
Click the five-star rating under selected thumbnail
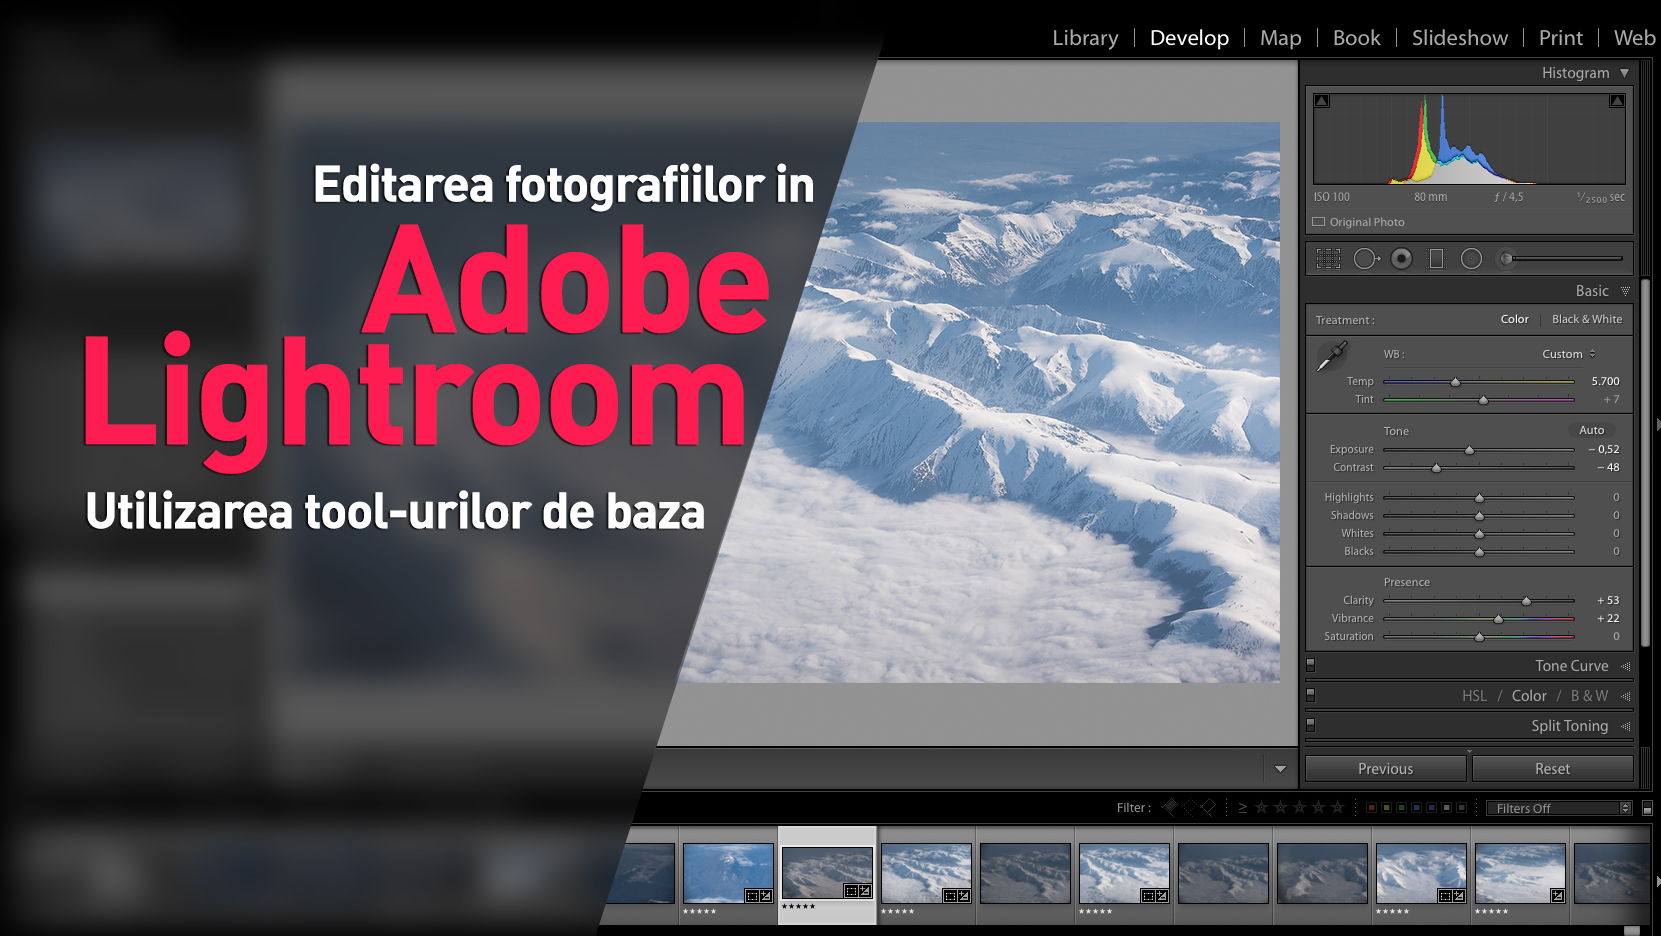pyautogui.click(x=799, y=907)
